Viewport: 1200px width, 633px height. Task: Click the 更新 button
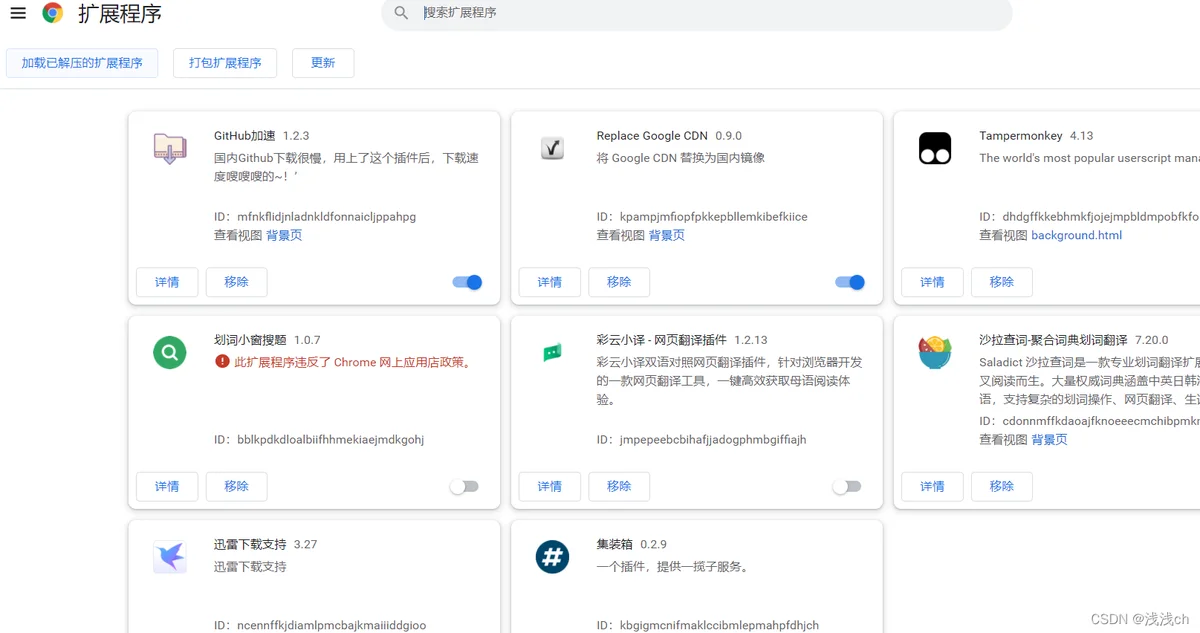[x=323, y=62]
